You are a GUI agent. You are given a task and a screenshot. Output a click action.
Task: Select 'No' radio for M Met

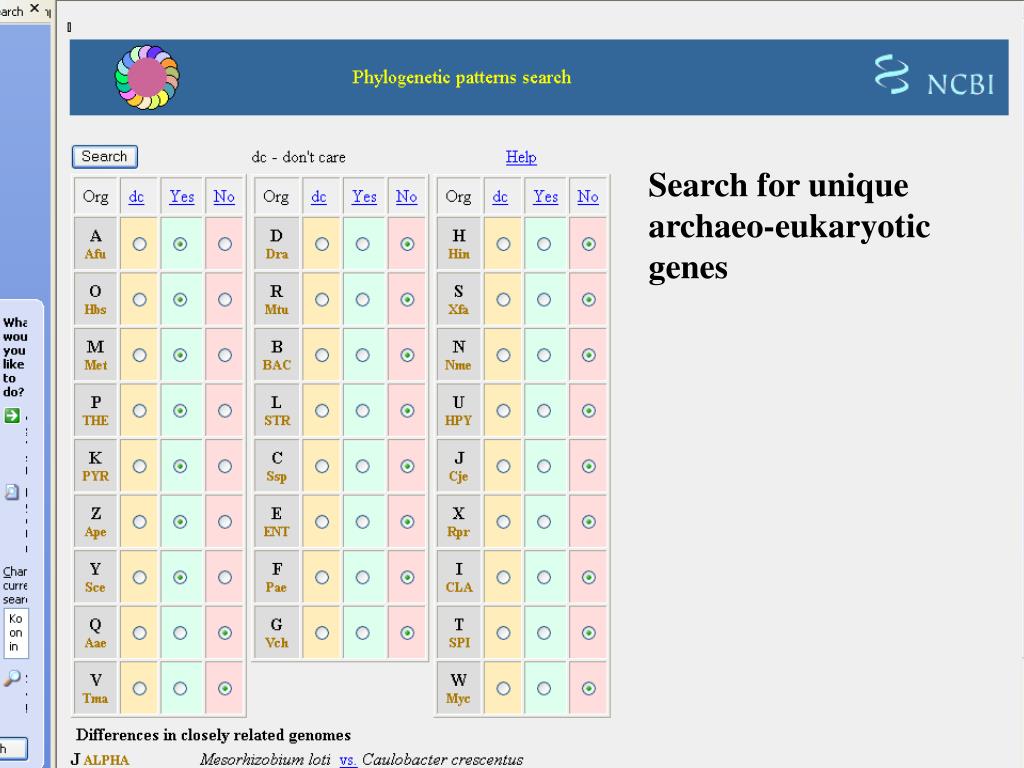(225, 355)
